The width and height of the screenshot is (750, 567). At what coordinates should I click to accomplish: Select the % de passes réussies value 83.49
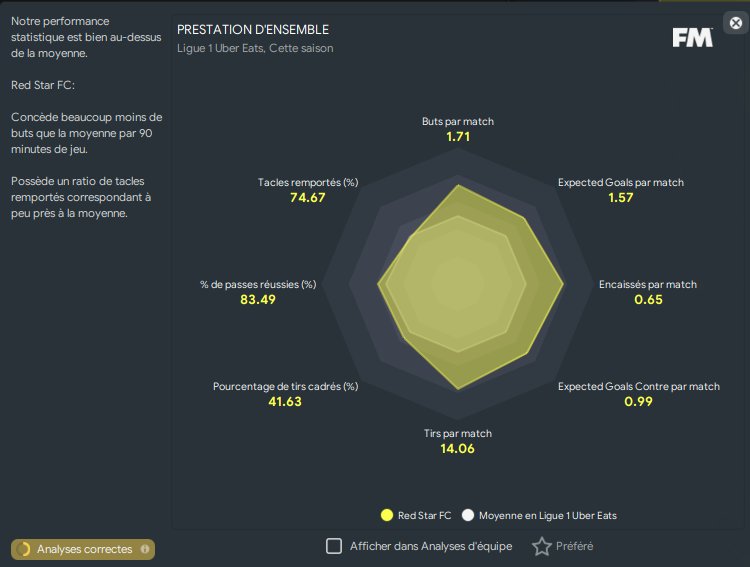[x=258, y=300]
